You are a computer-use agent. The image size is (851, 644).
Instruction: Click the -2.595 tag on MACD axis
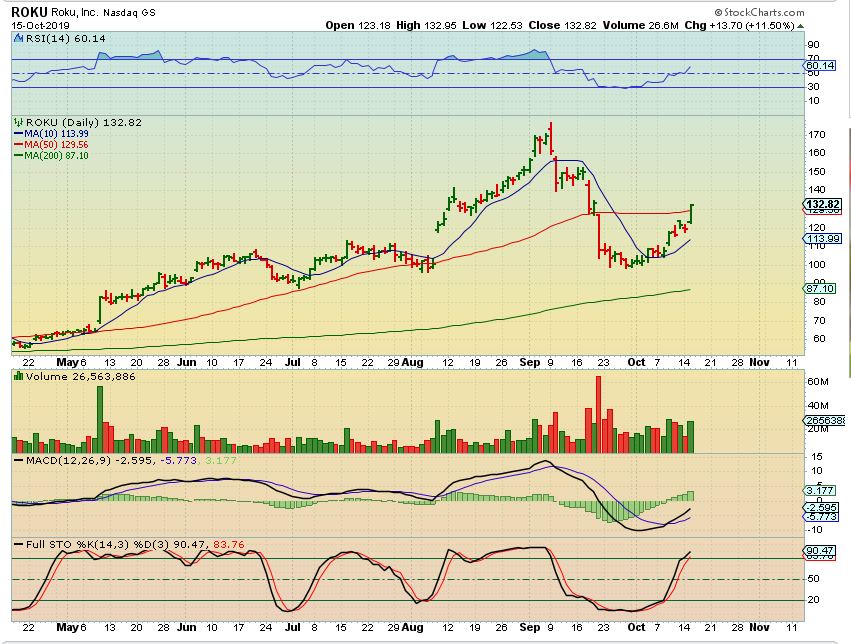[822, 508]
